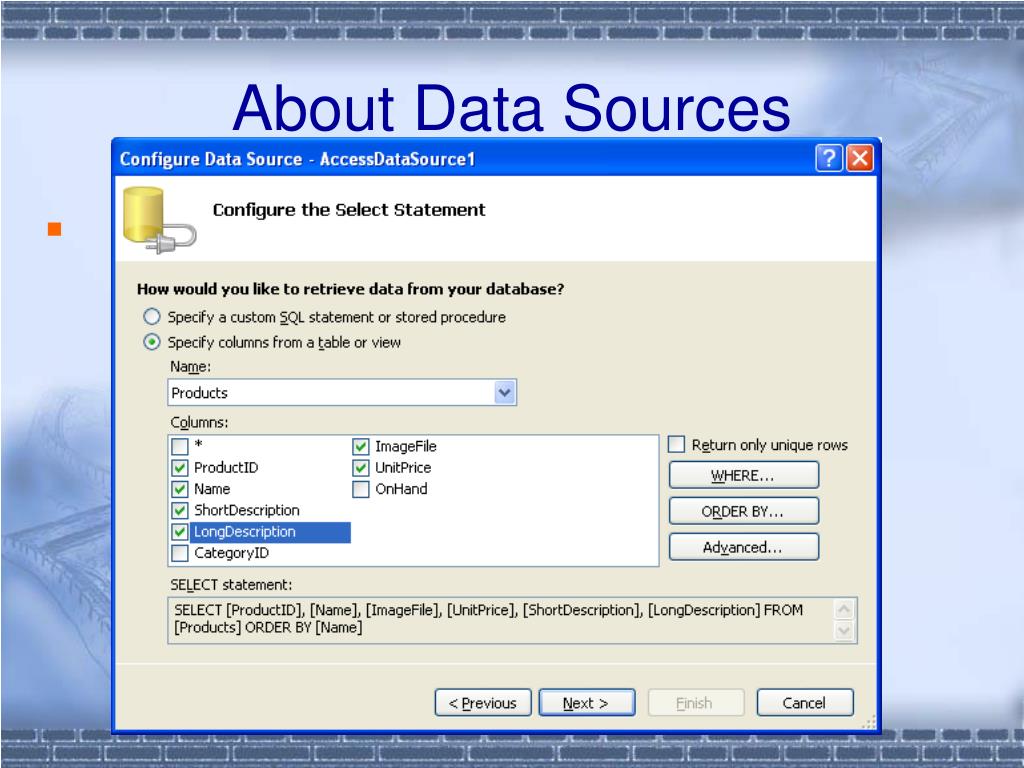Uncheck the Name column checkbox

[180, 489]
